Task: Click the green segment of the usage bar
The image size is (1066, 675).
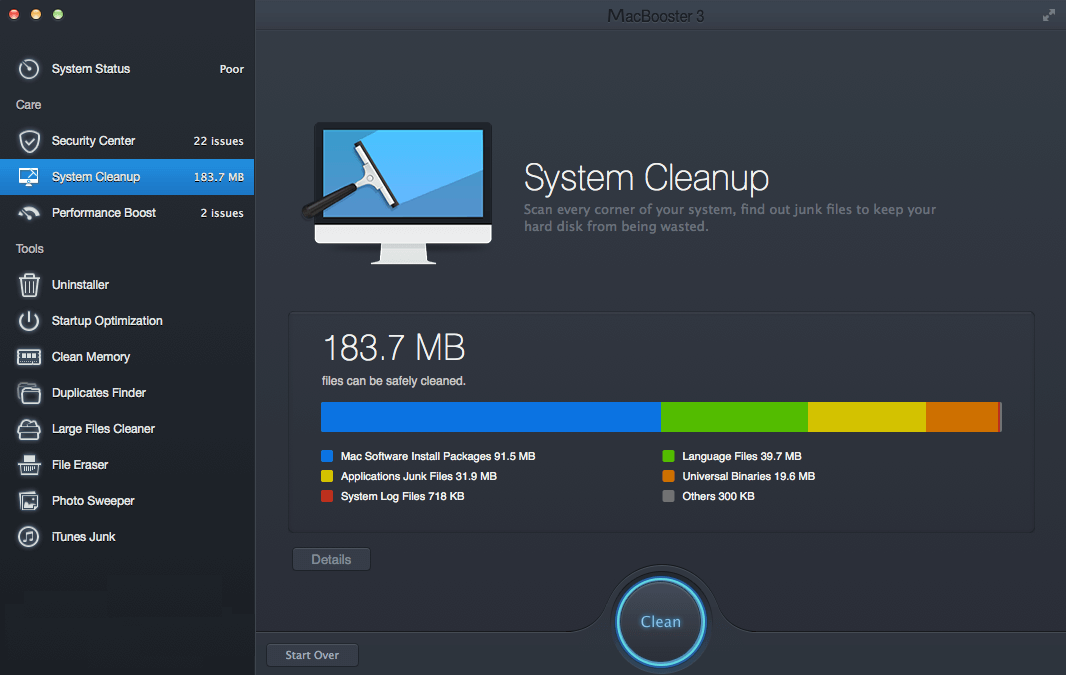Action: pos(734,417)
